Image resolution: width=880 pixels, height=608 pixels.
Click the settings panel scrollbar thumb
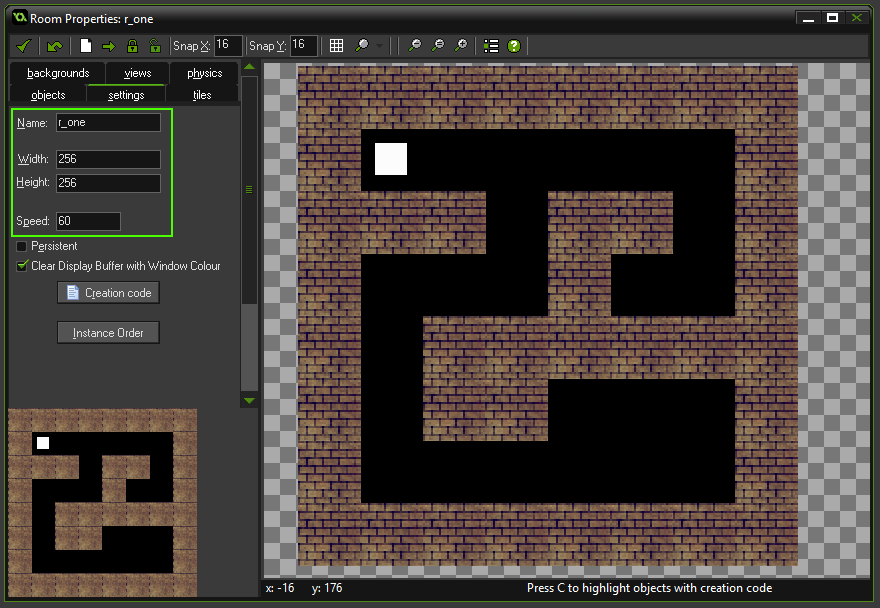249,190
